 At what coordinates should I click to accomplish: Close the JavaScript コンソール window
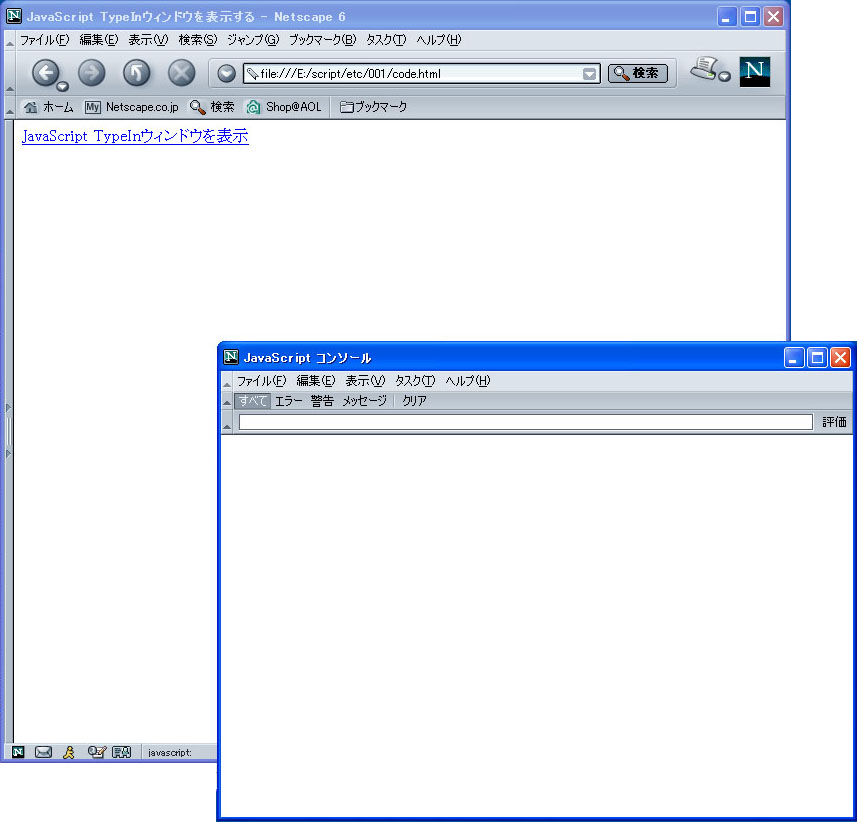coord(840,358)
